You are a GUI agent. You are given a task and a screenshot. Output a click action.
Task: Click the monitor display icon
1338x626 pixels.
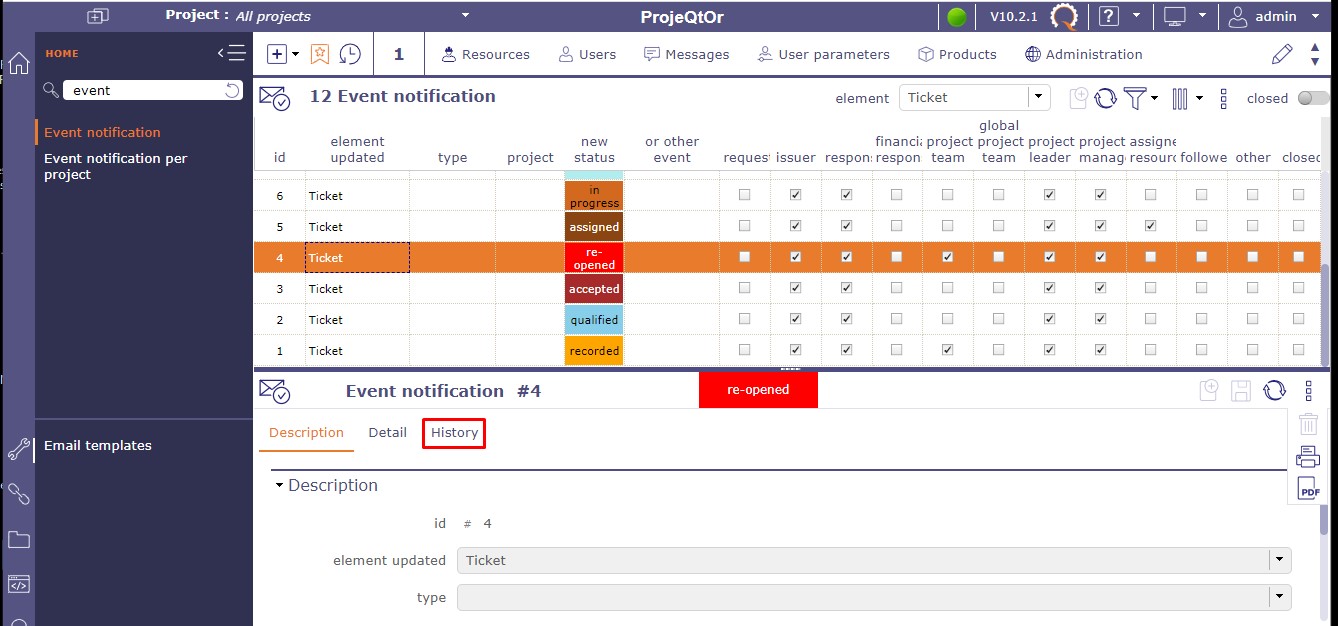pos(1175,16)
